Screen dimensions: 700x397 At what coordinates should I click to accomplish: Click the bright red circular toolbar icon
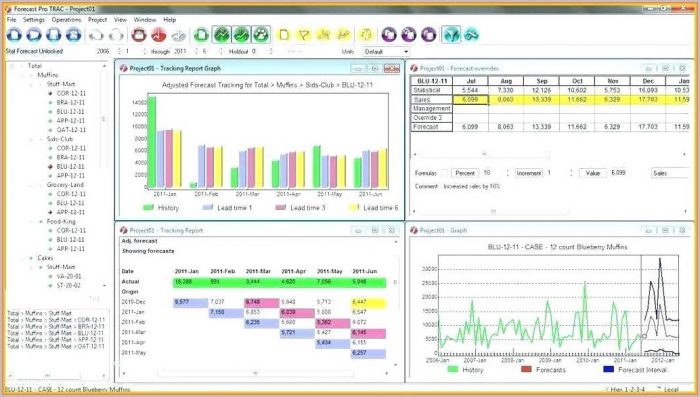tap(158, 34)
